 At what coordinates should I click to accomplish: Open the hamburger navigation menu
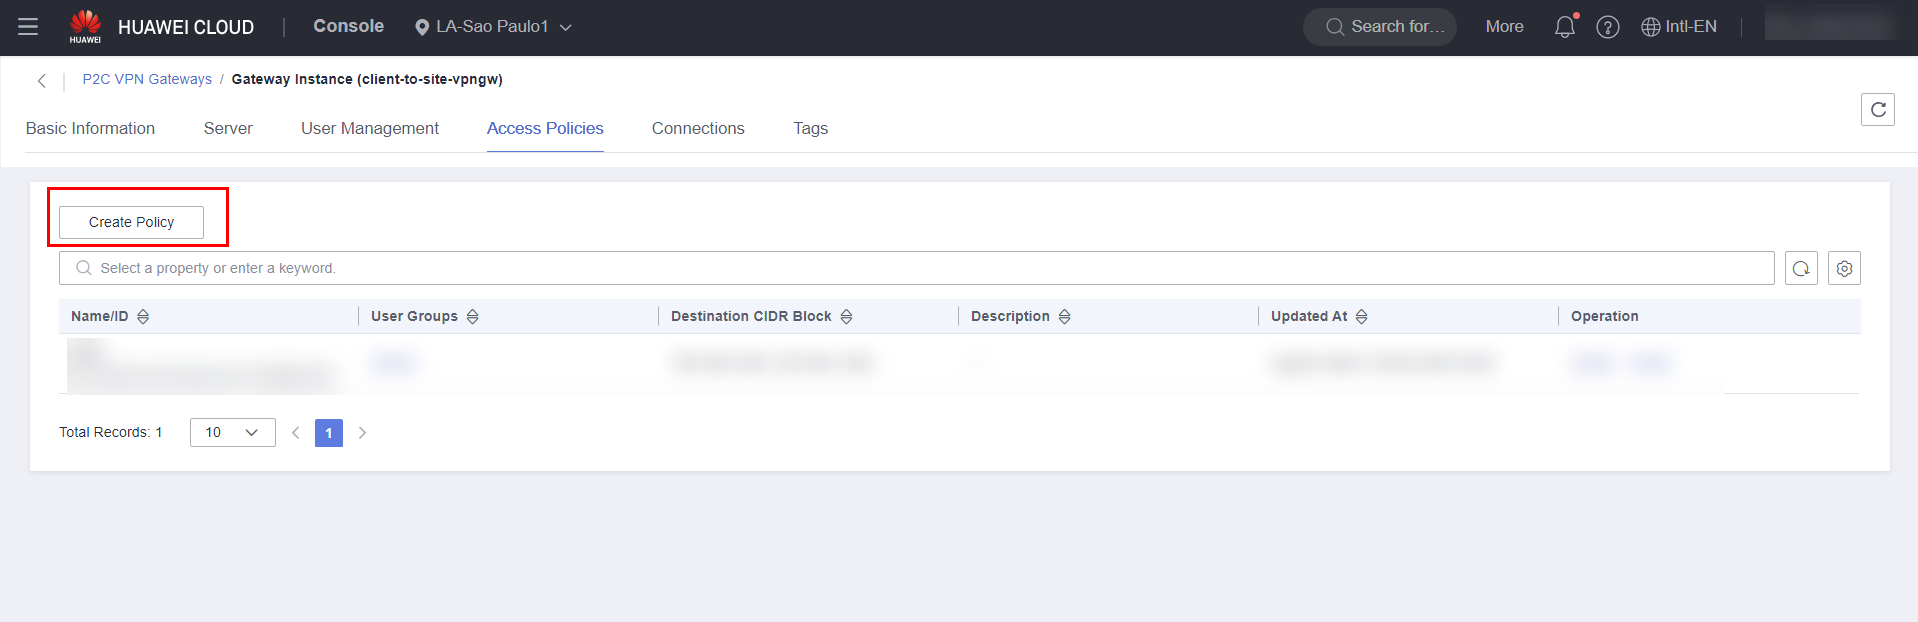[28, 27]
